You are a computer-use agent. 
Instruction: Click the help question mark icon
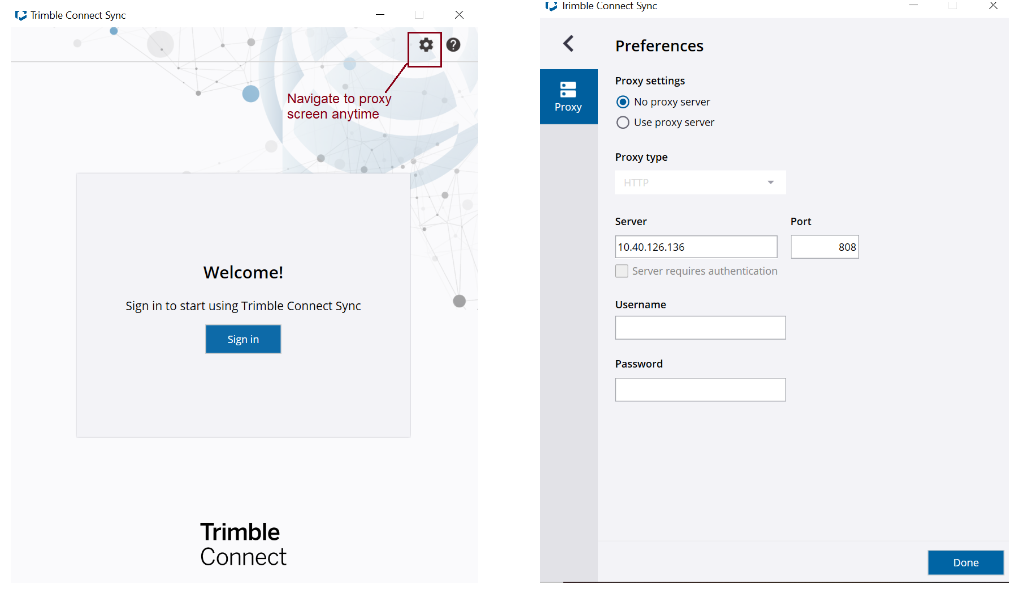point(453,44)
